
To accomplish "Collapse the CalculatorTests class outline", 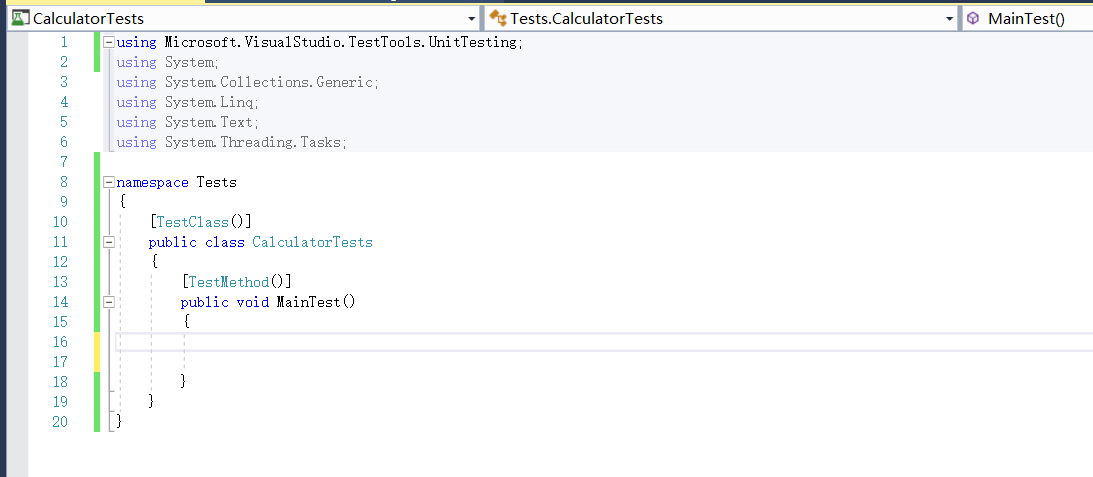I will [109, 242].
